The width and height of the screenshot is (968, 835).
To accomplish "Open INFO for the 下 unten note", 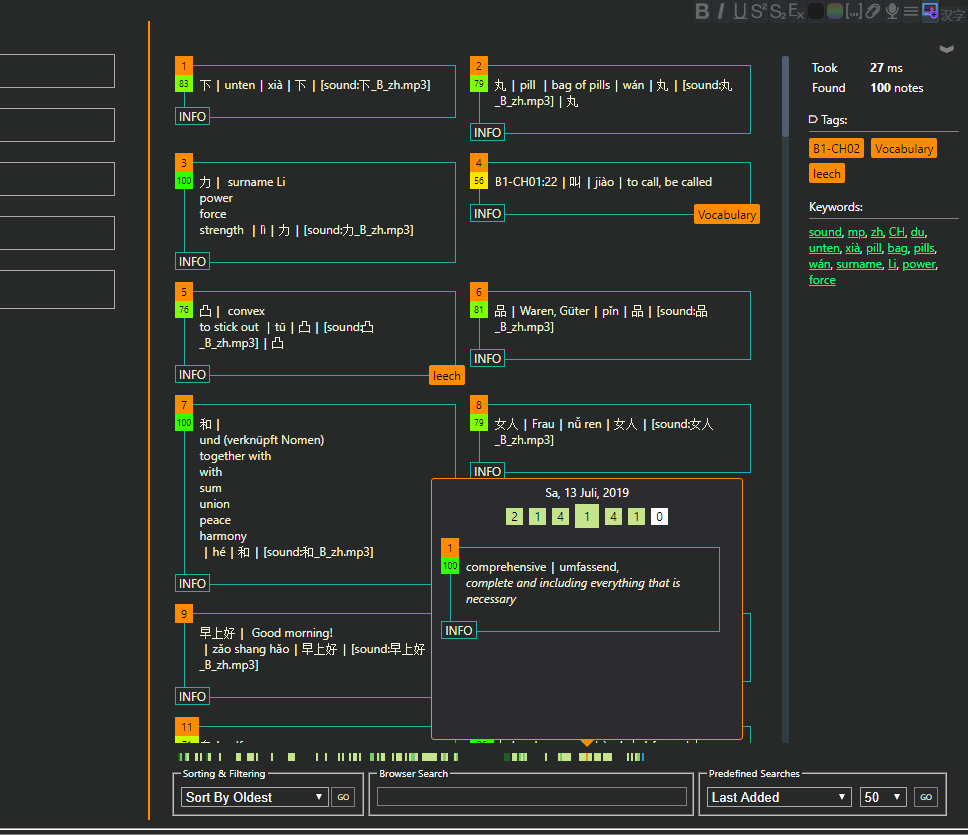I will tap(192, 117).
